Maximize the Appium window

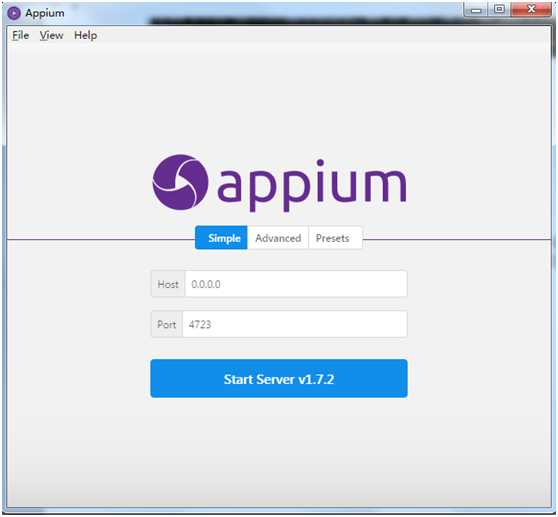click(x=499, y=9)
